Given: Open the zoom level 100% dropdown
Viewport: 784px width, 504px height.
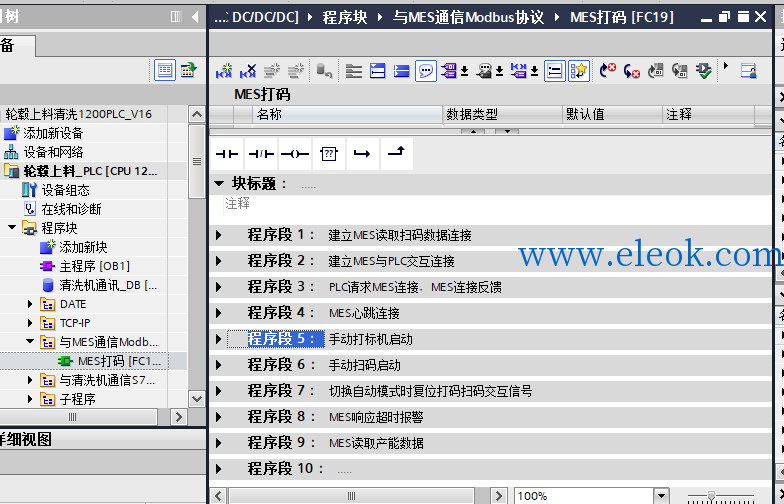Looking at the screenshot, I should 661,496.
